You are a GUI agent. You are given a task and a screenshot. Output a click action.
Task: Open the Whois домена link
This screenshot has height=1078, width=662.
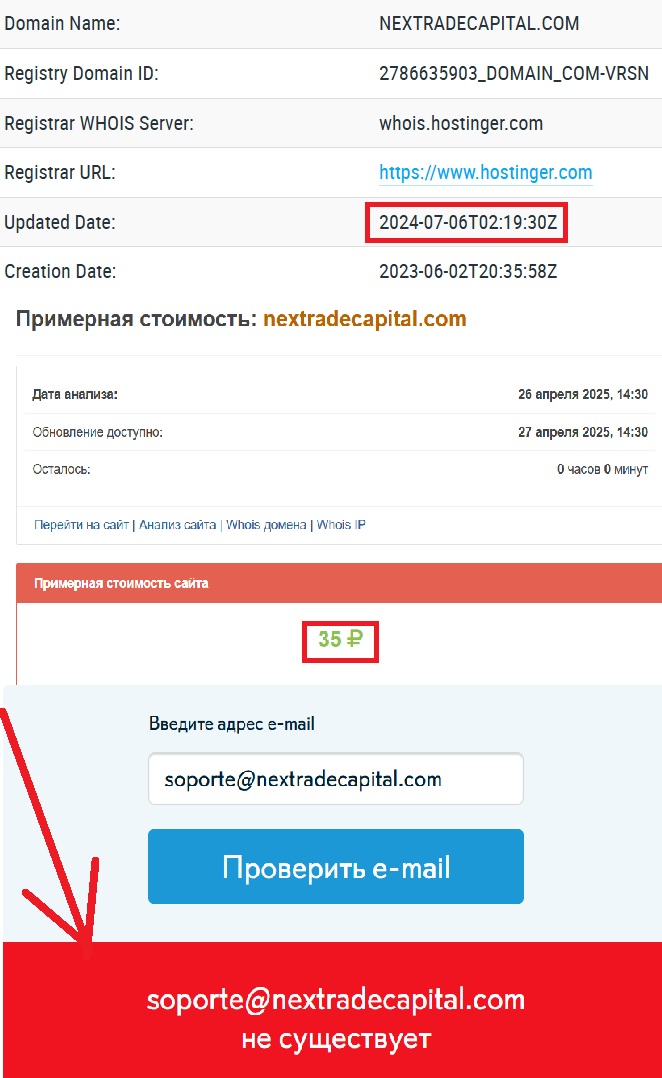pos(266,525)
